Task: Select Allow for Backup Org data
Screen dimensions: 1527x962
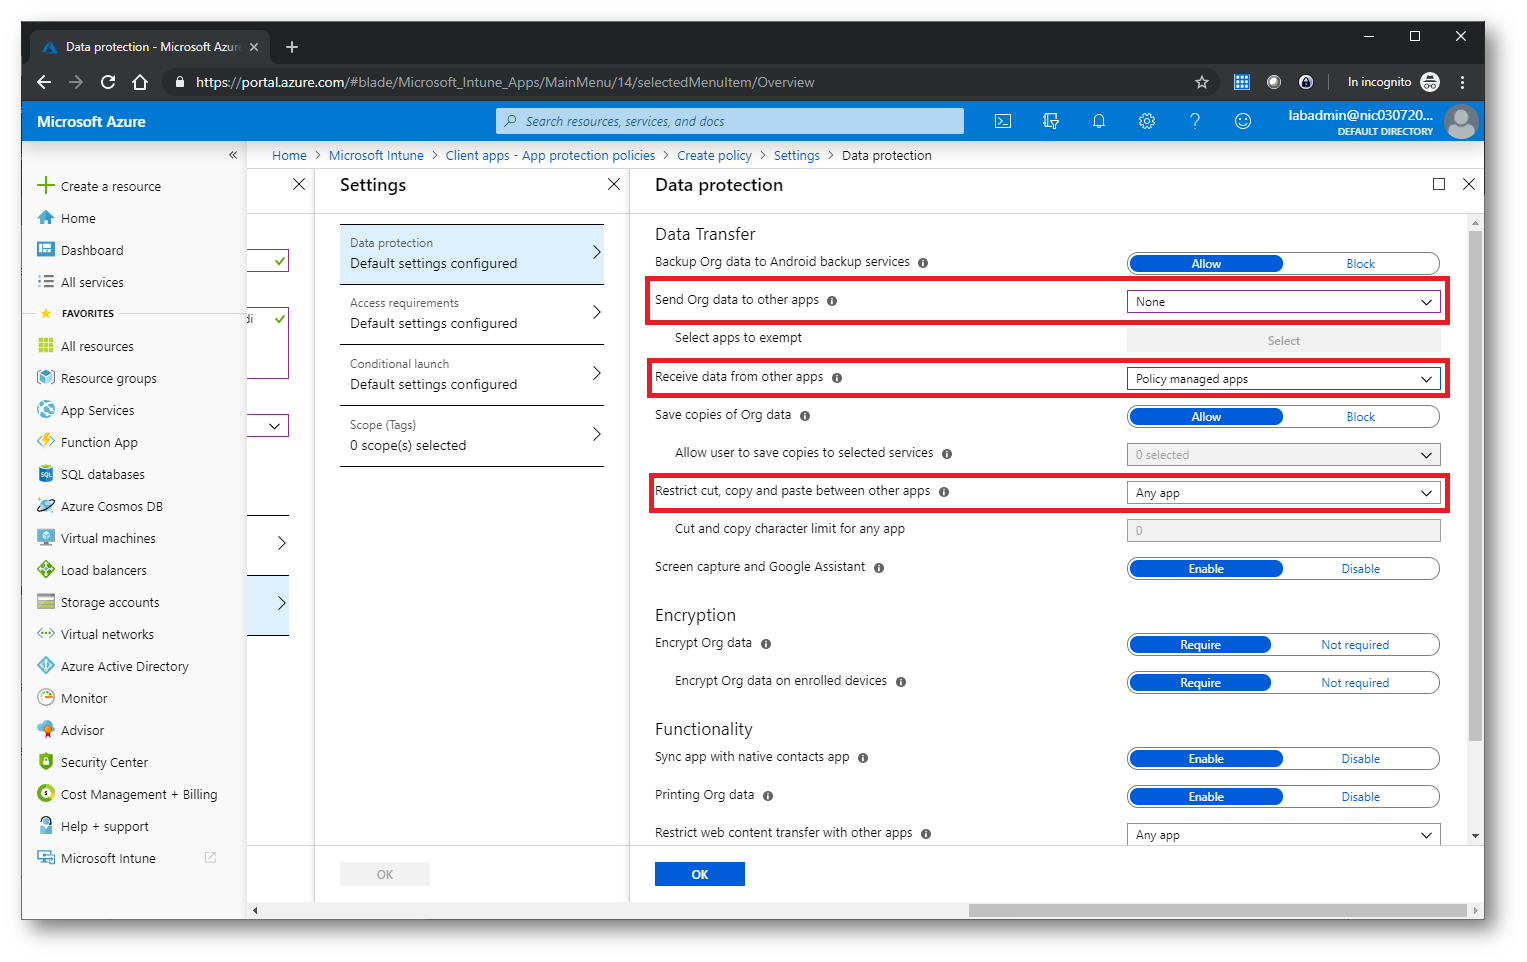Action: pyautogui.click(x=1206, y=264)
